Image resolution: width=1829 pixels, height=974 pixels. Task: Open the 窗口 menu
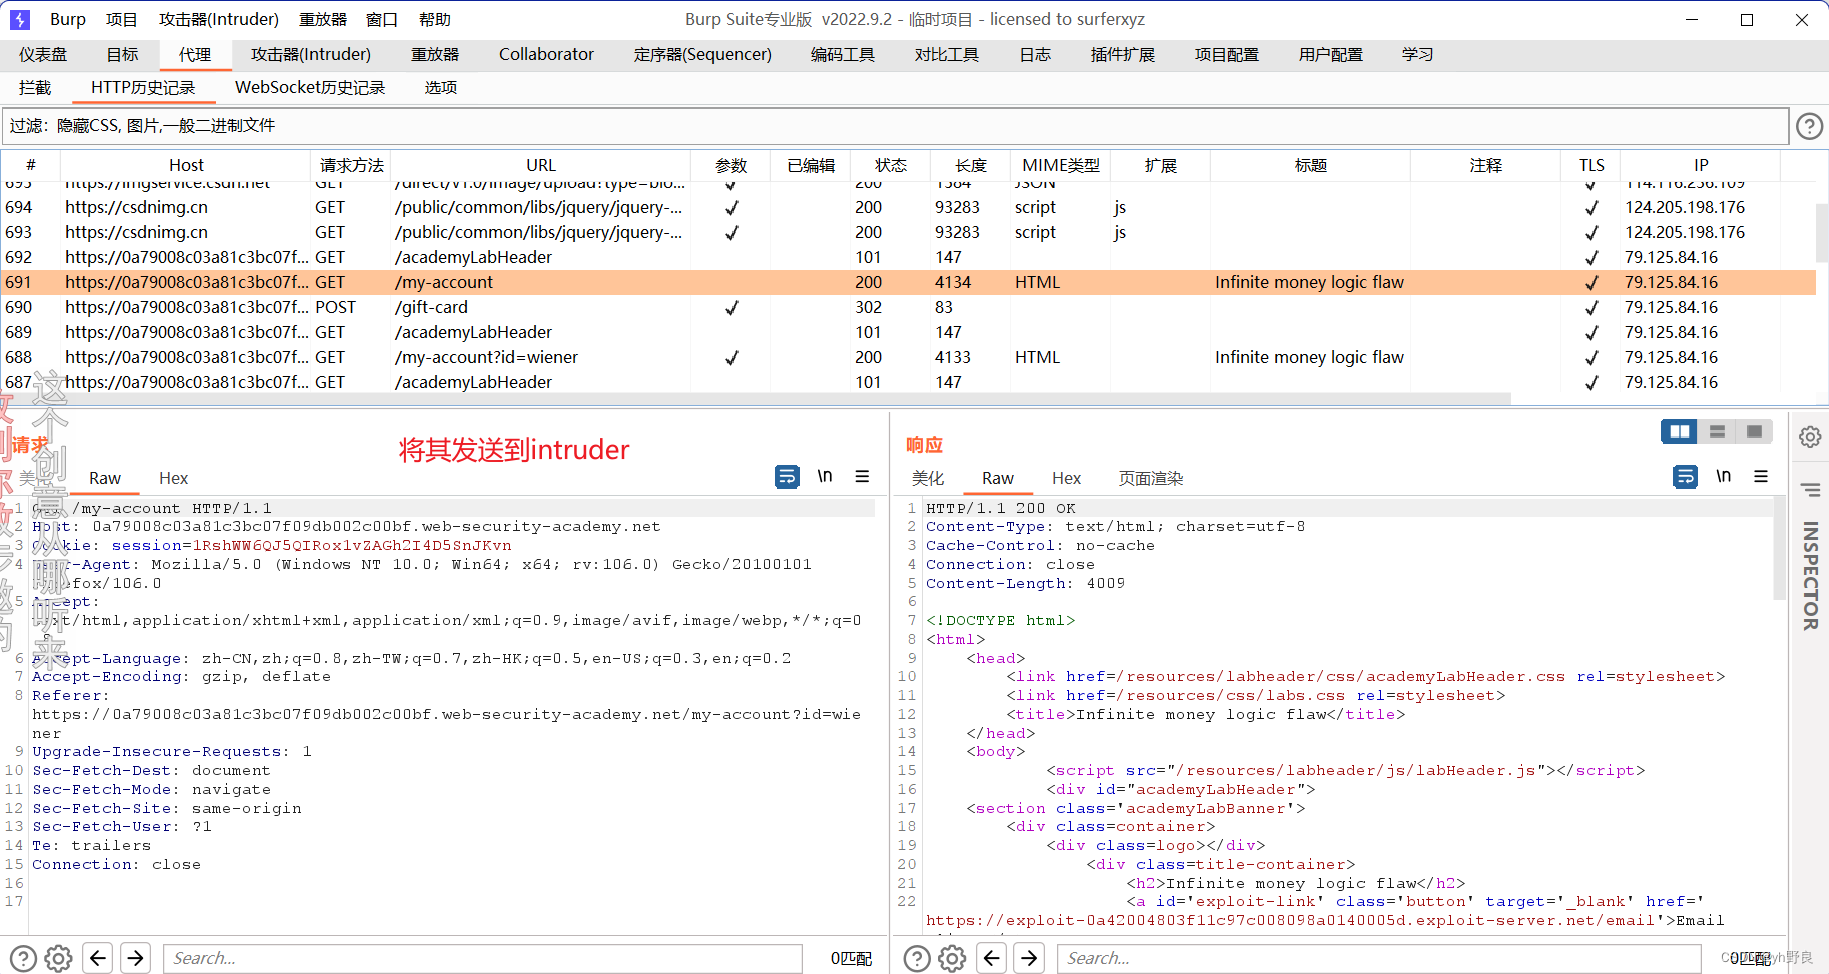tap(382, 19)
